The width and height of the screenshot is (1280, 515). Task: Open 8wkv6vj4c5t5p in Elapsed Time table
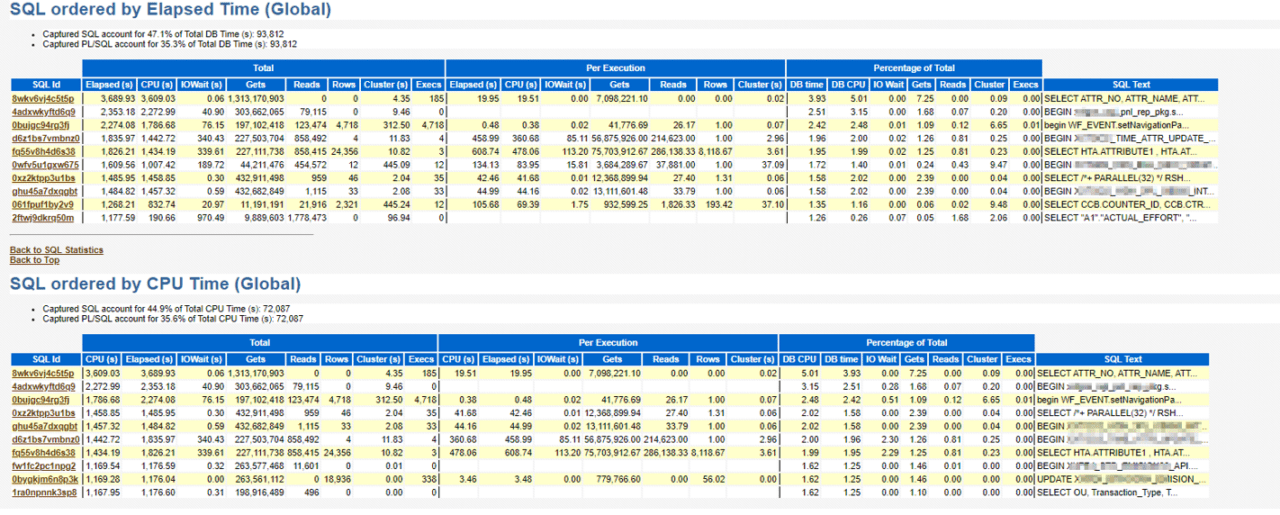point(43,99)
